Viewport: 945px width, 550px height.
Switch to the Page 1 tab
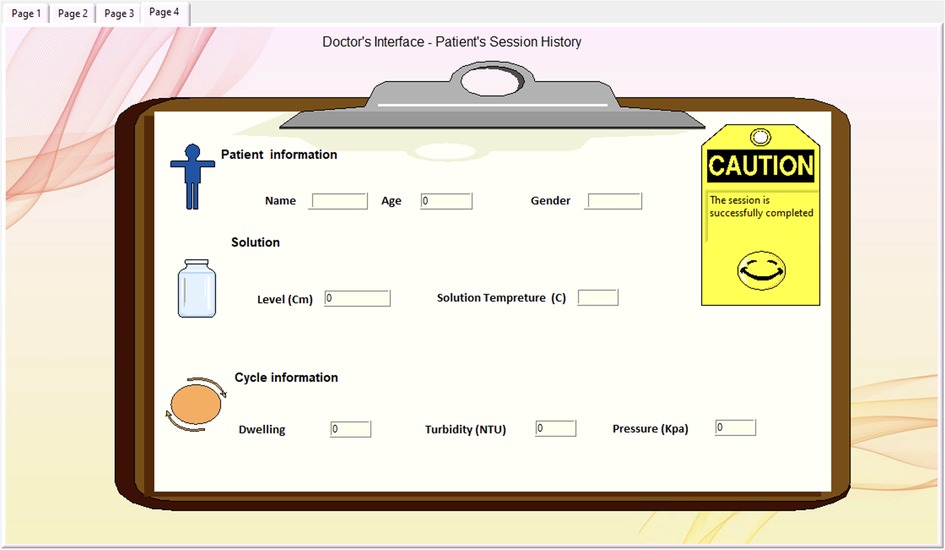[27, 13]
